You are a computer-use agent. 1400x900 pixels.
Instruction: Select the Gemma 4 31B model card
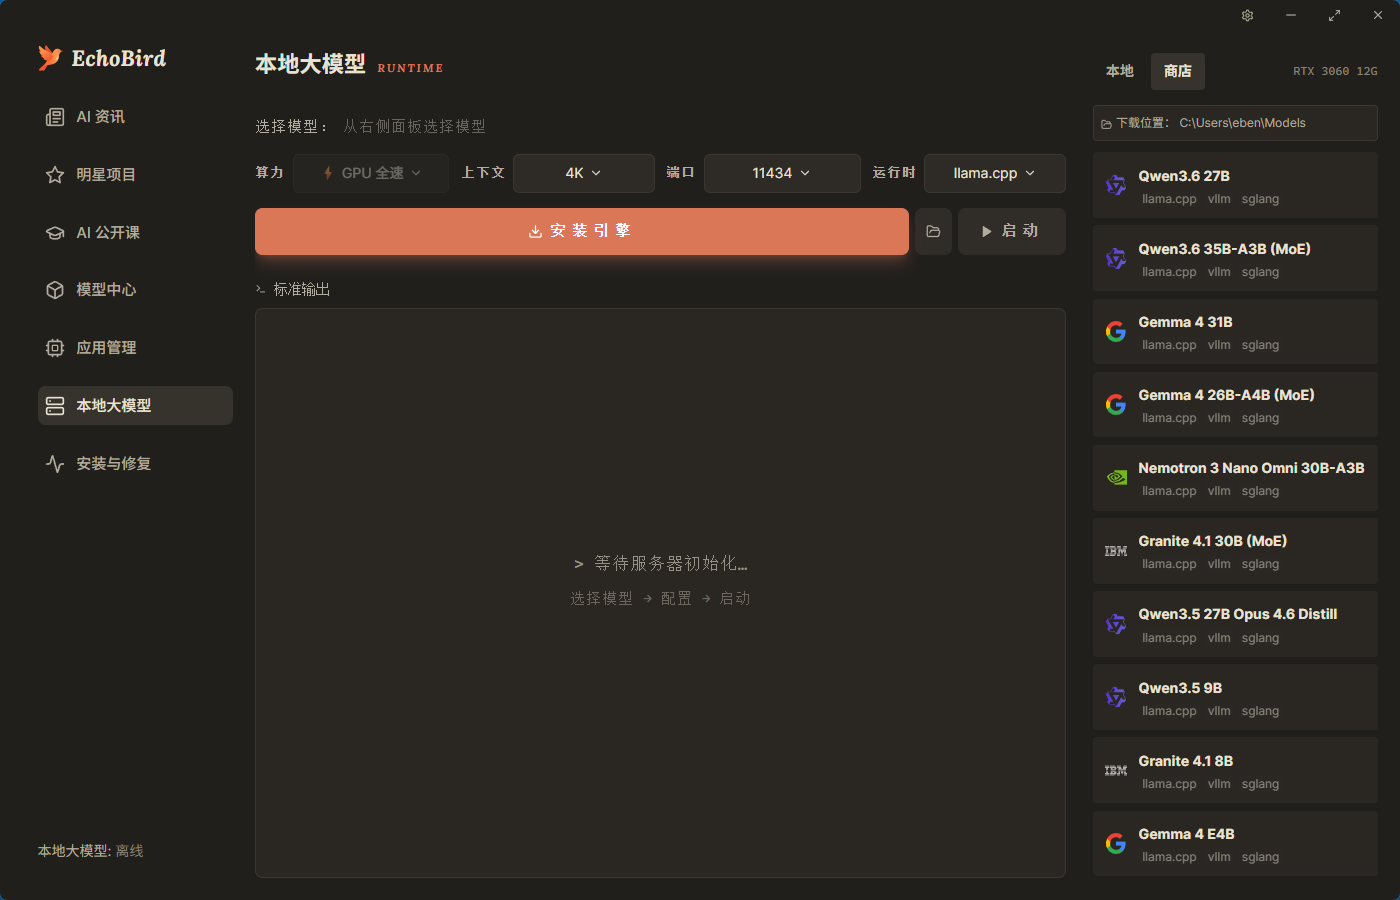coord(1235,331)
